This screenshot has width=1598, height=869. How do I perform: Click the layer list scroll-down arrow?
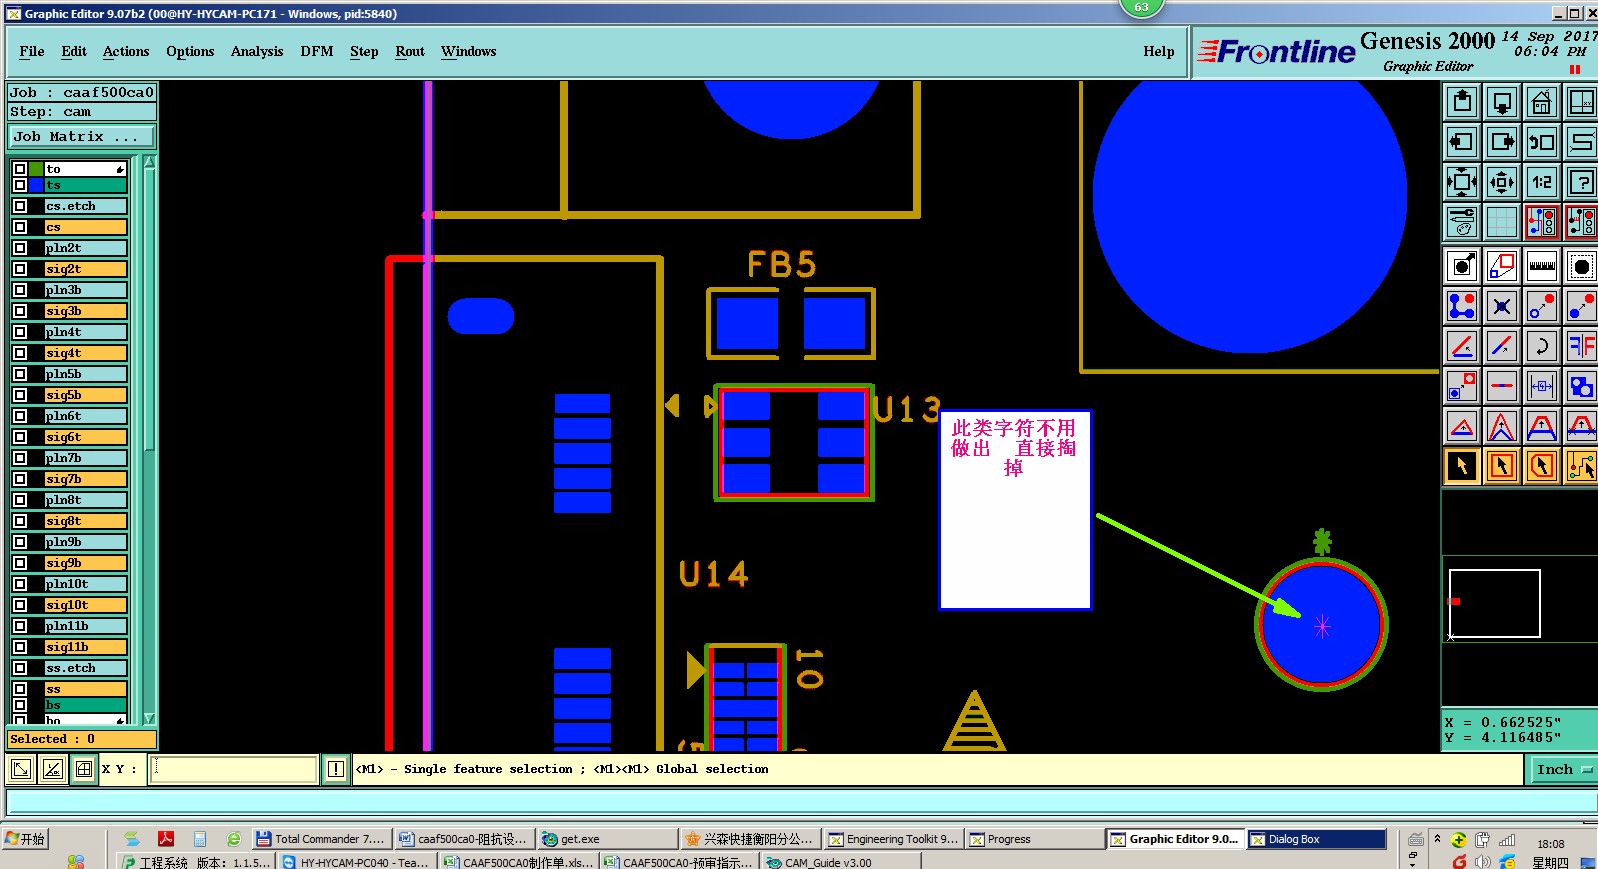[150, 718]
